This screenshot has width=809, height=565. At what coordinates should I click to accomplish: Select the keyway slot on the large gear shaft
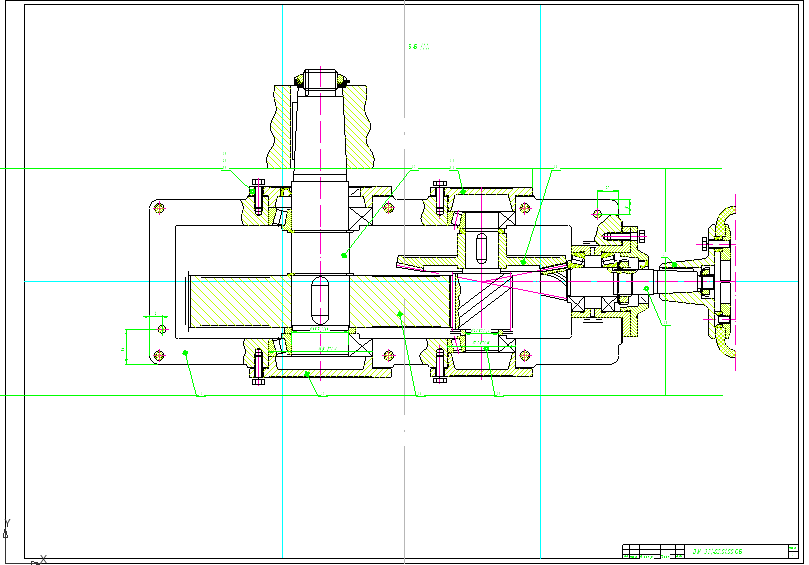click(320, 297)
